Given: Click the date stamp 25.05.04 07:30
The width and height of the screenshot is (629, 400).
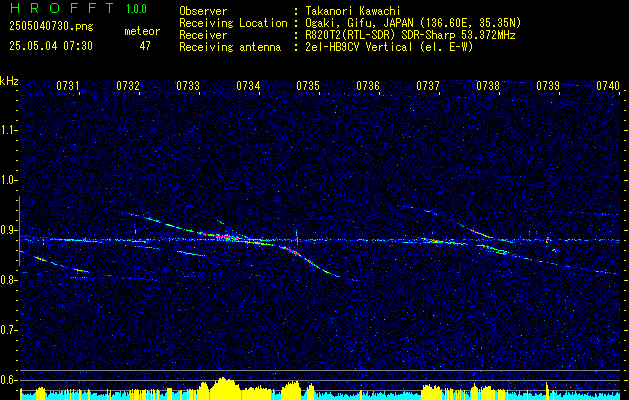Looking at the screenshot, I should (x=51, y=46).
